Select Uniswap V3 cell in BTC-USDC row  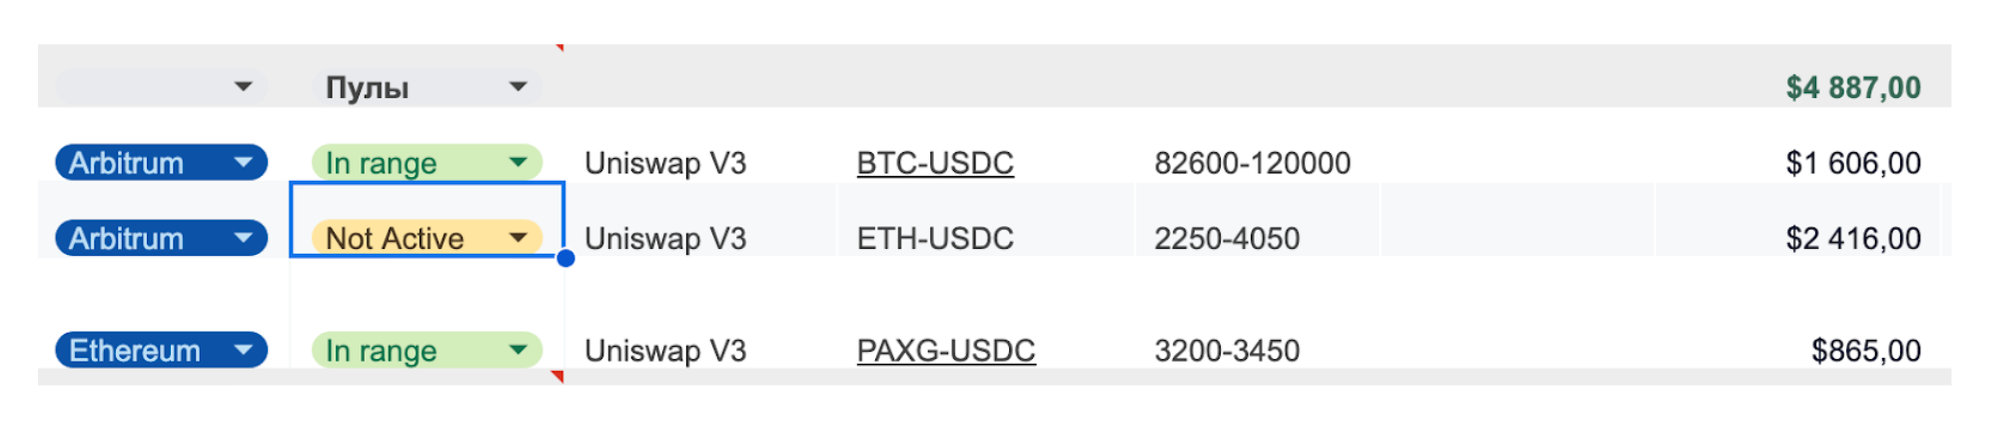[665, 163]
